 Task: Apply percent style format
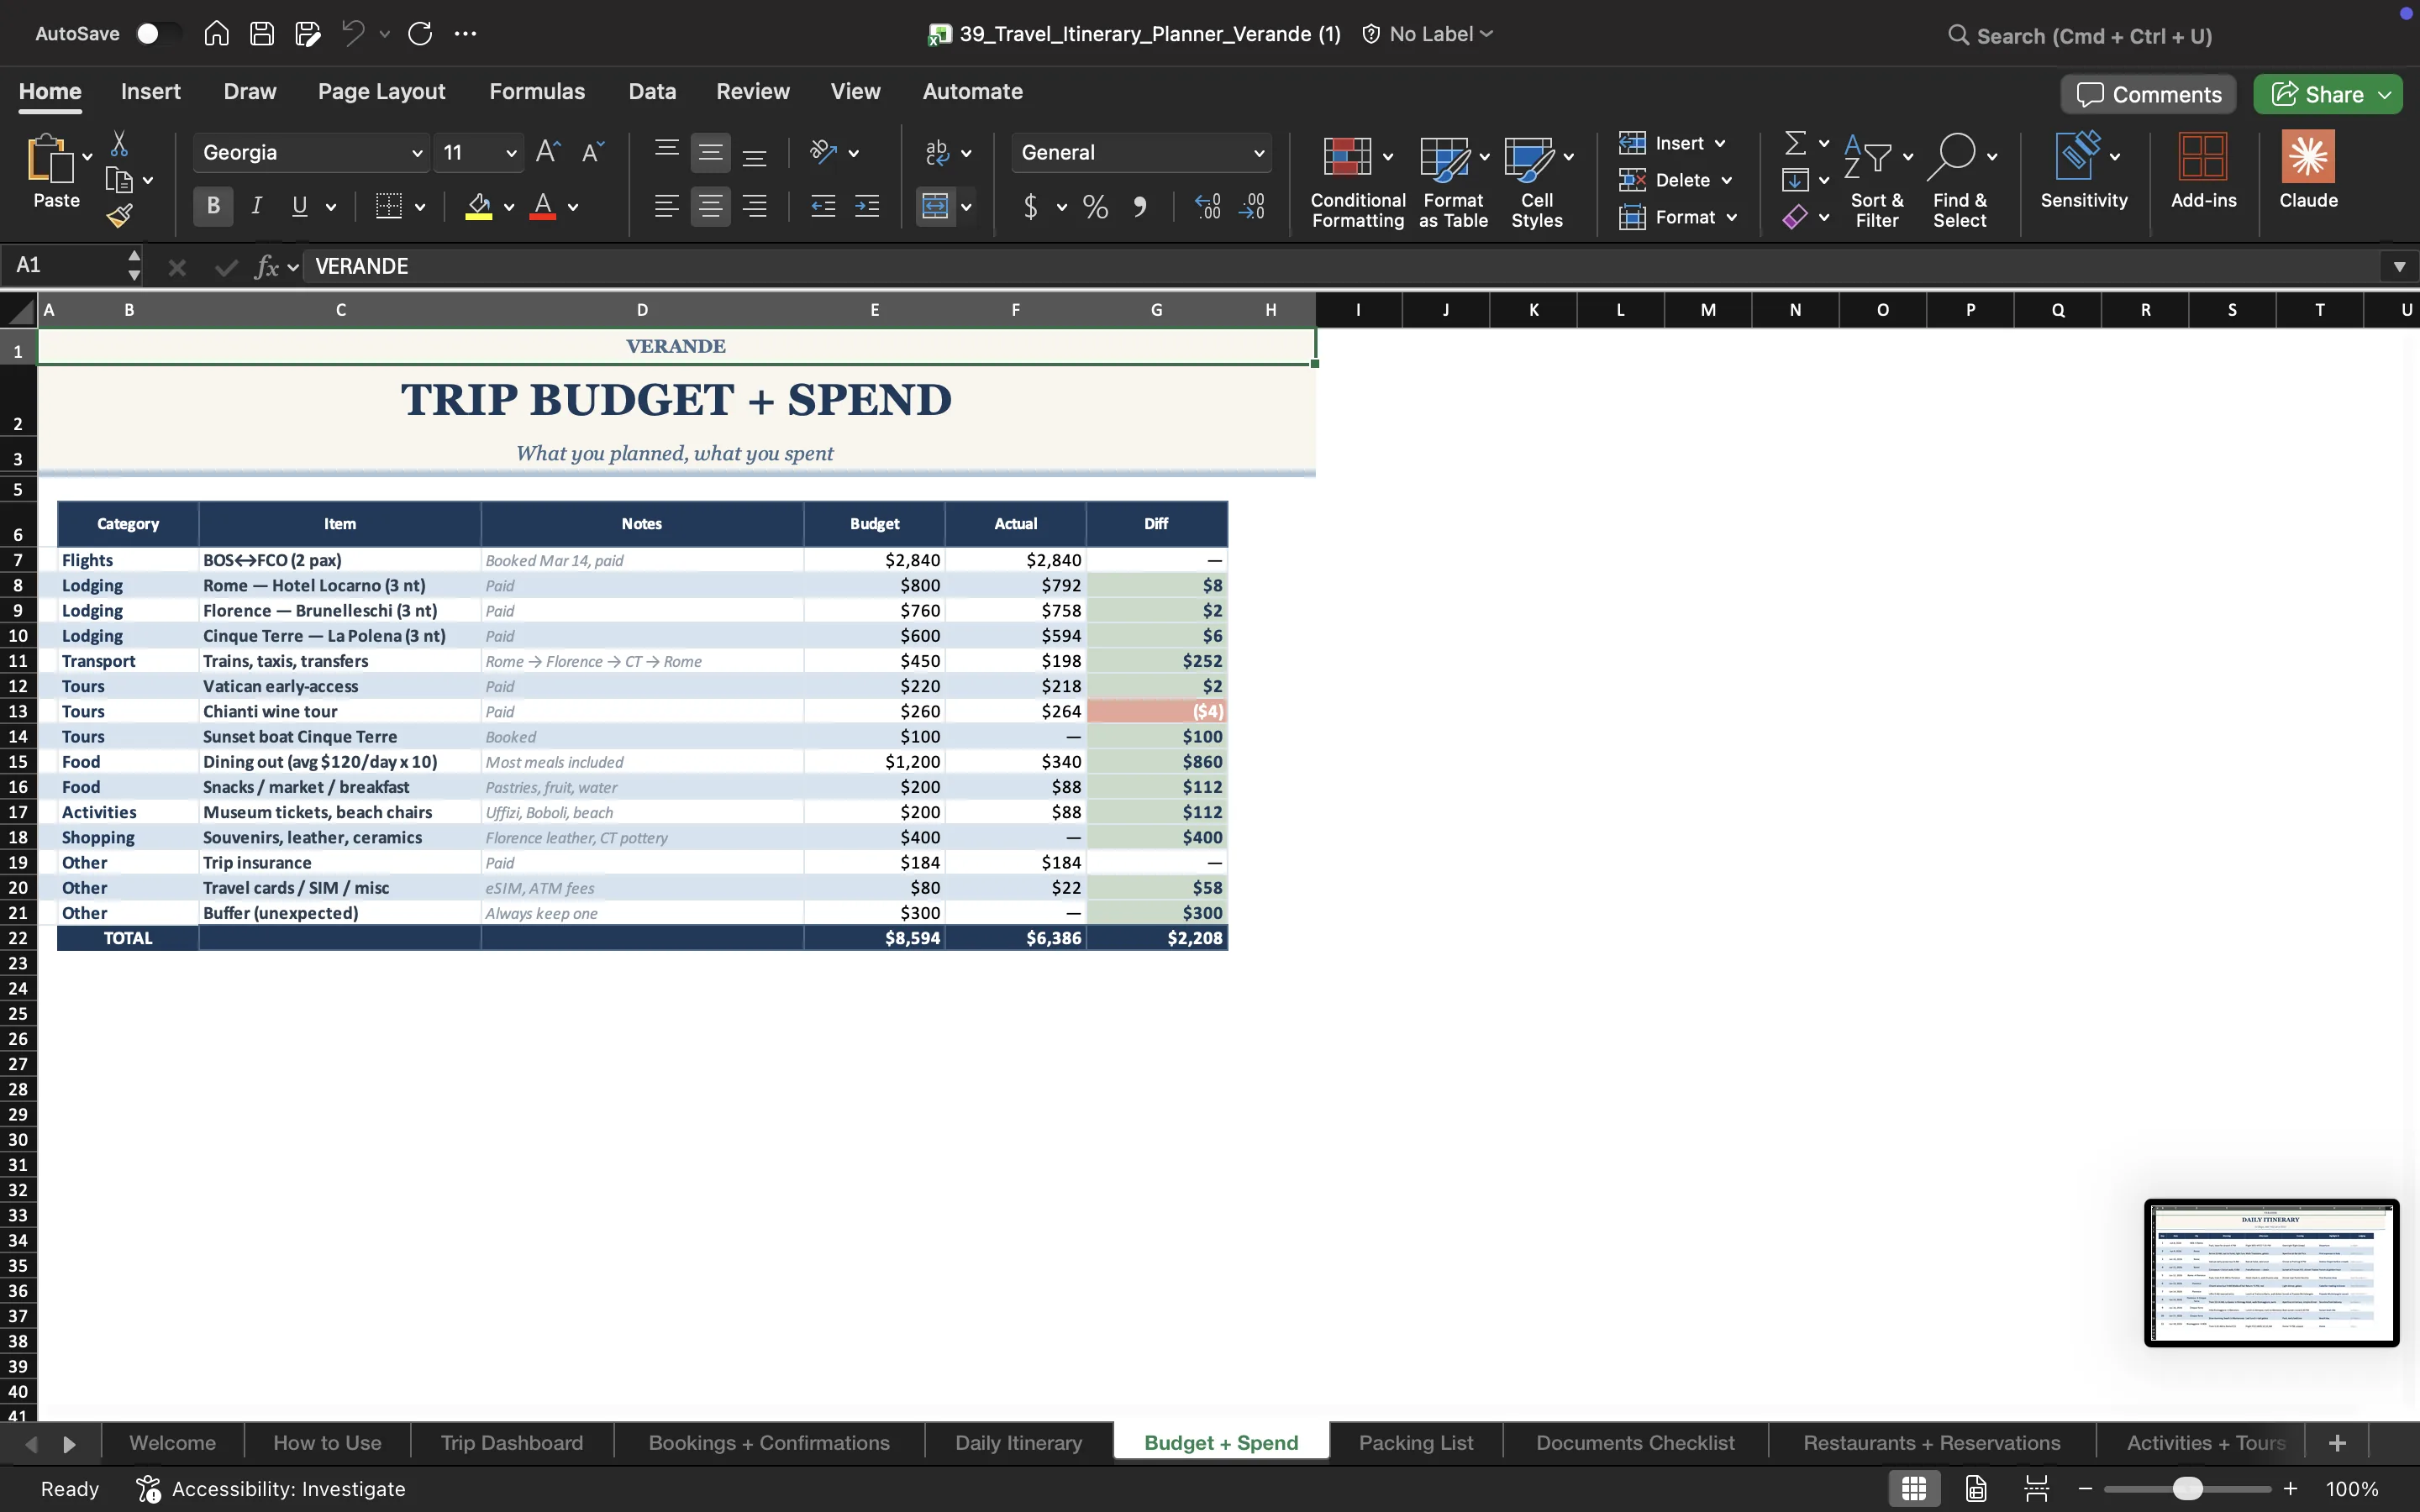[x=1095, y=207]
